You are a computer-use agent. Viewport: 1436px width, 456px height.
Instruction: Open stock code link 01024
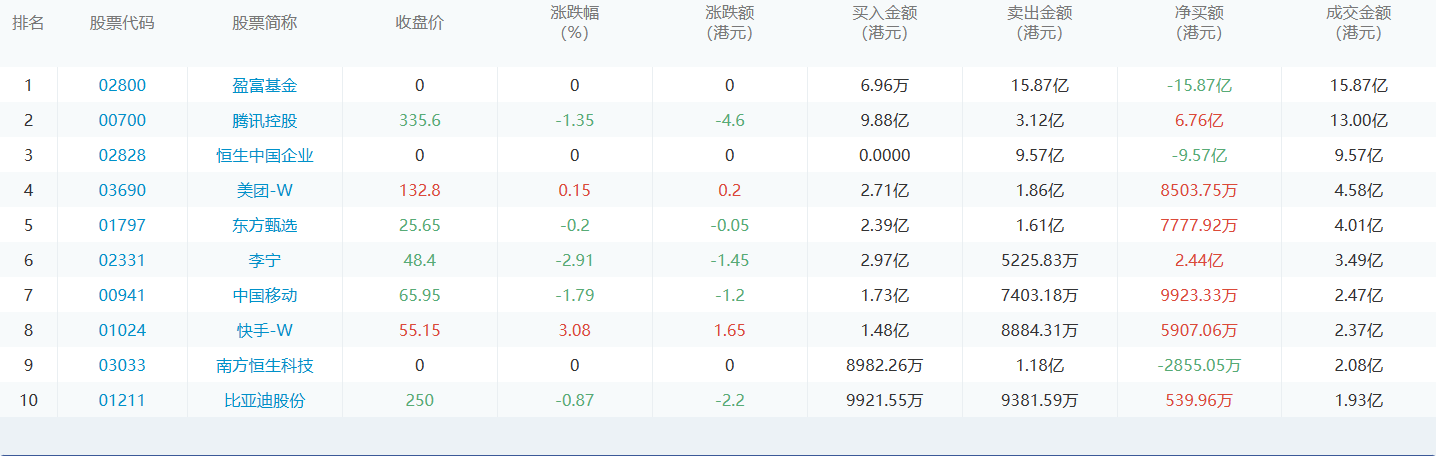coord(122,331)
